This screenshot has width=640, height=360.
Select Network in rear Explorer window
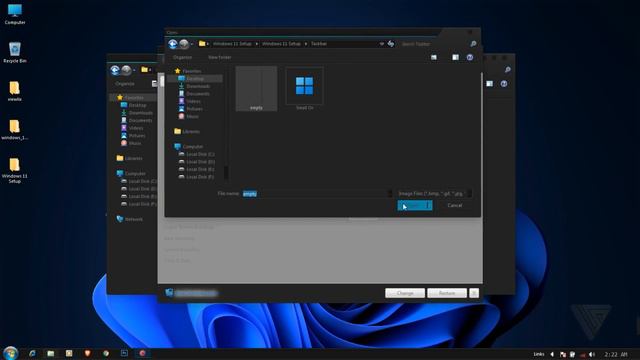130,219
